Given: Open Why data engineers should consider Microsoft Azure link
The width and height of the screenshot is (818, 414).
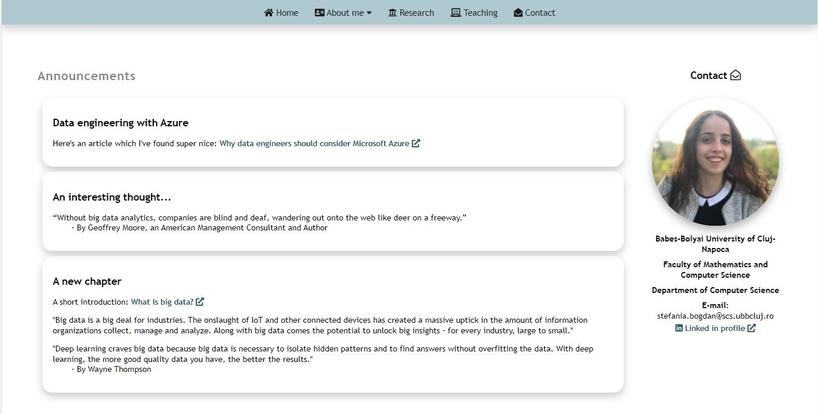Looking at the screenshot, I should pyautogui.click(x=314, y=143).
